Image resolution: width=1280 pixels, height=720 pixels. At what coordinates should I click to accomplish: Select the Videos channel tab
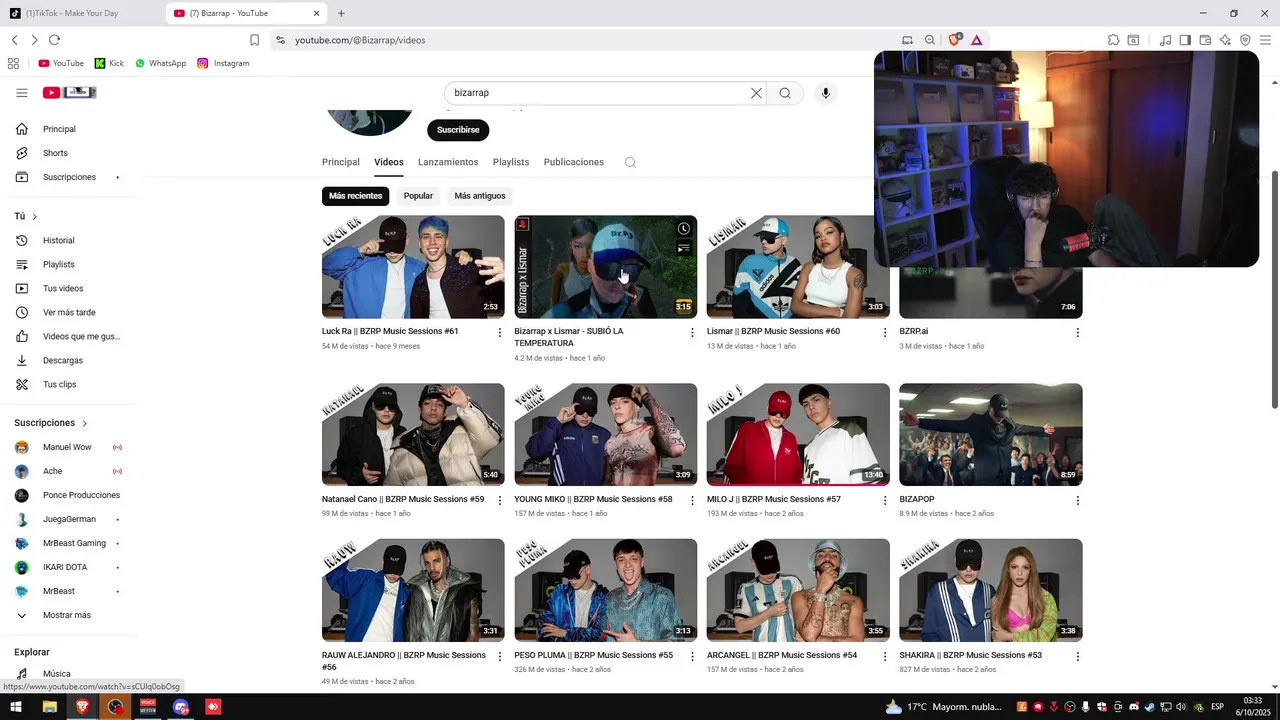point(389,162)
